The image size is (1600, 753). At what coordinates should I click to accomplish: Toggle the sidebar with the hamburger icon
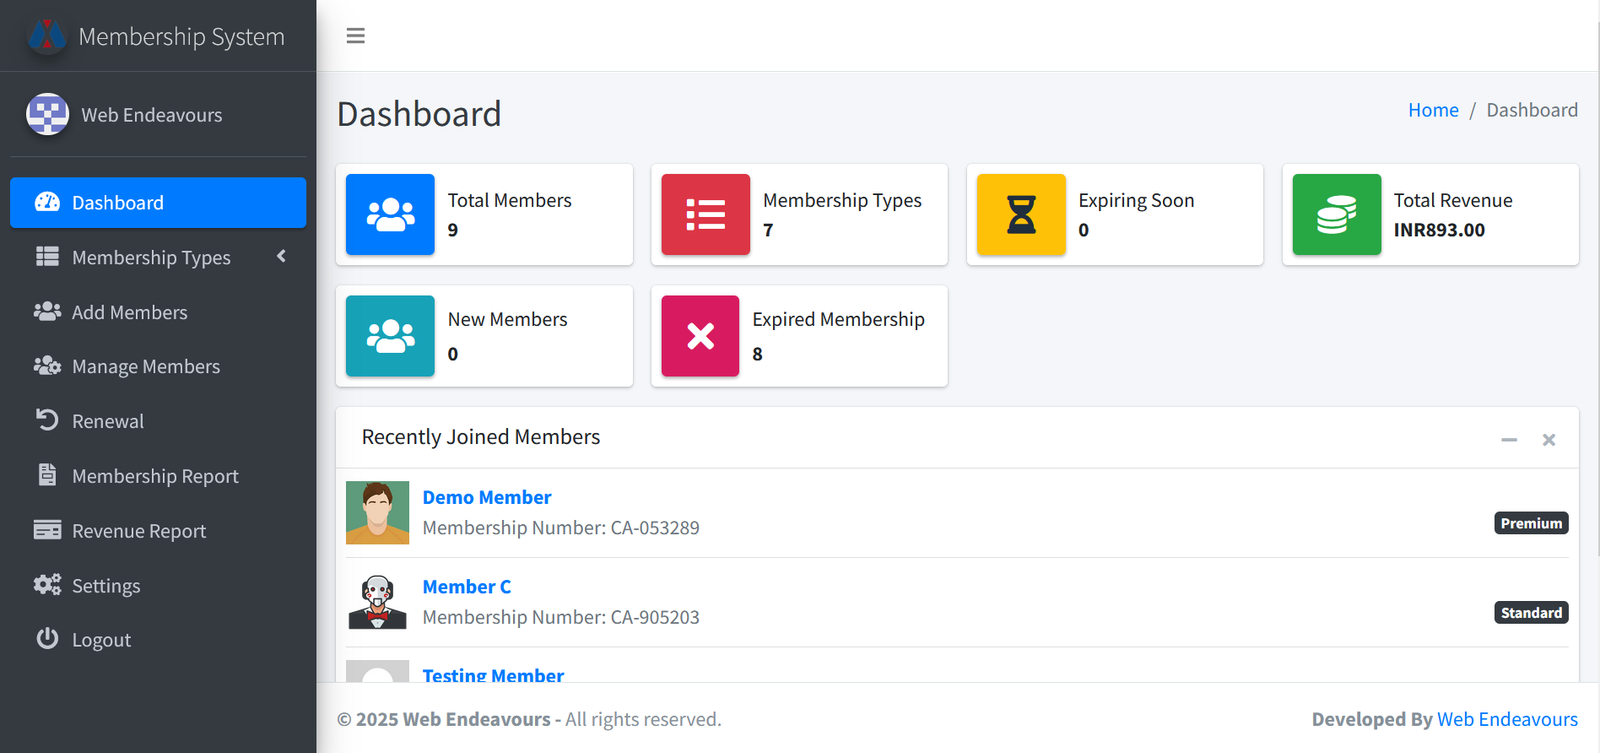point(355,36)
